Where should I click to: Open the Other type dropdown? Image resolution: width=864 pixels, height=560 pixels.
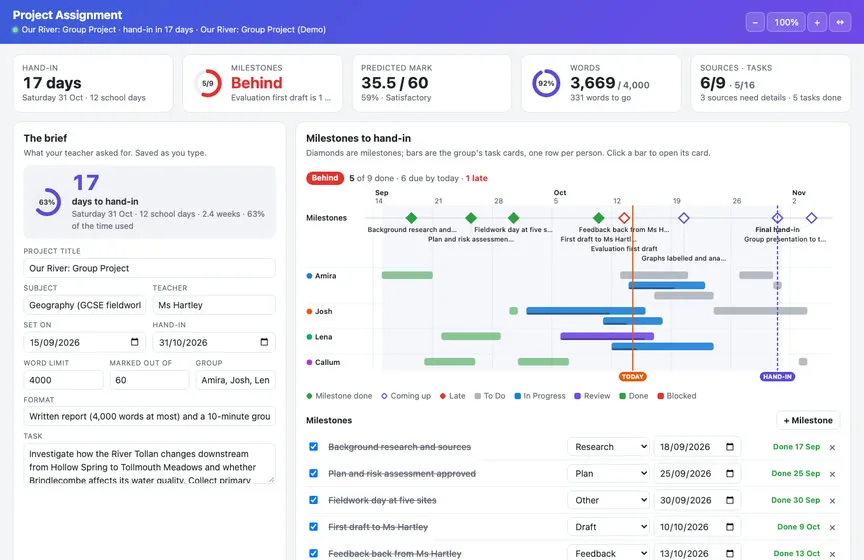[x=608, y=500]
